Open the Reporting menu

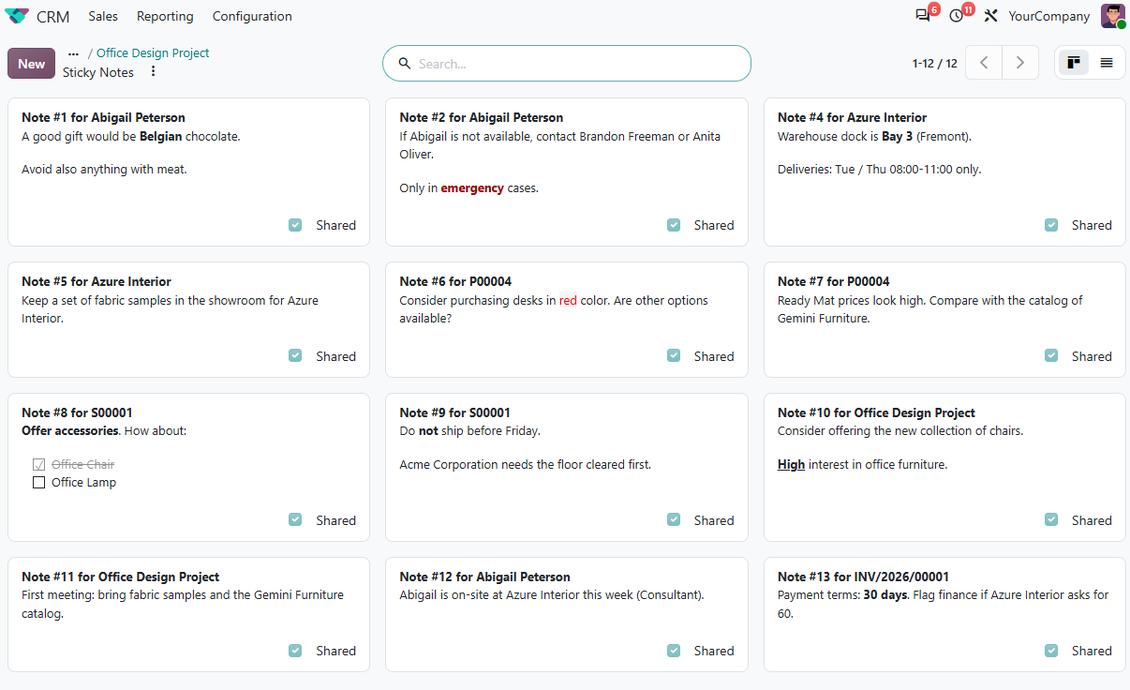tap(165, 16)
